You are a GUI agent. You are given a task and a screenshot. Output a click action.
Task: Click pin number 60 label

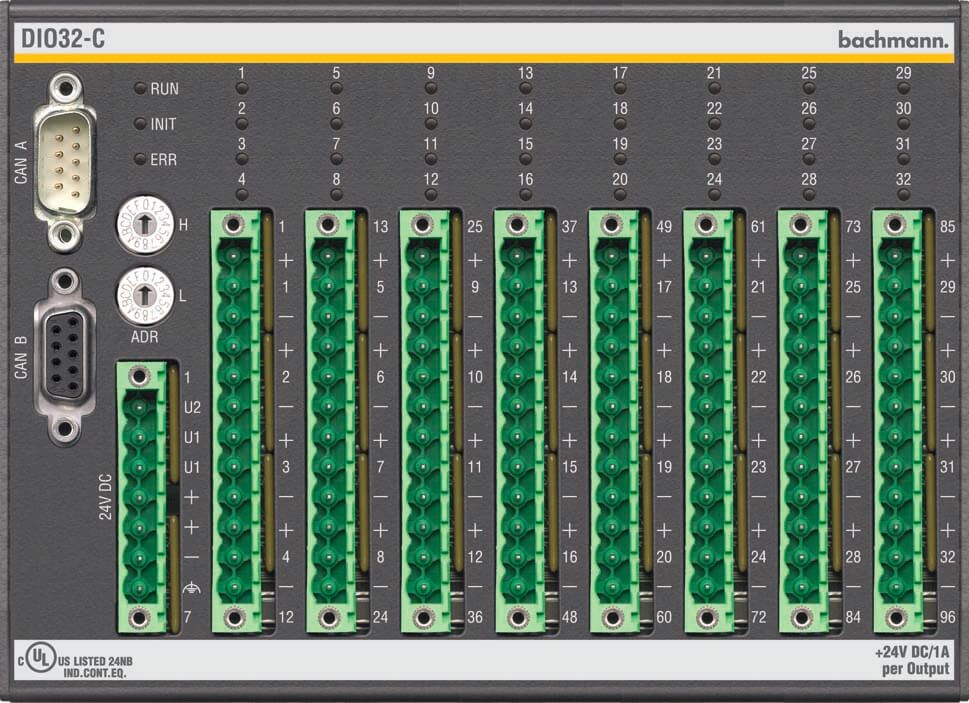[664, 617]
